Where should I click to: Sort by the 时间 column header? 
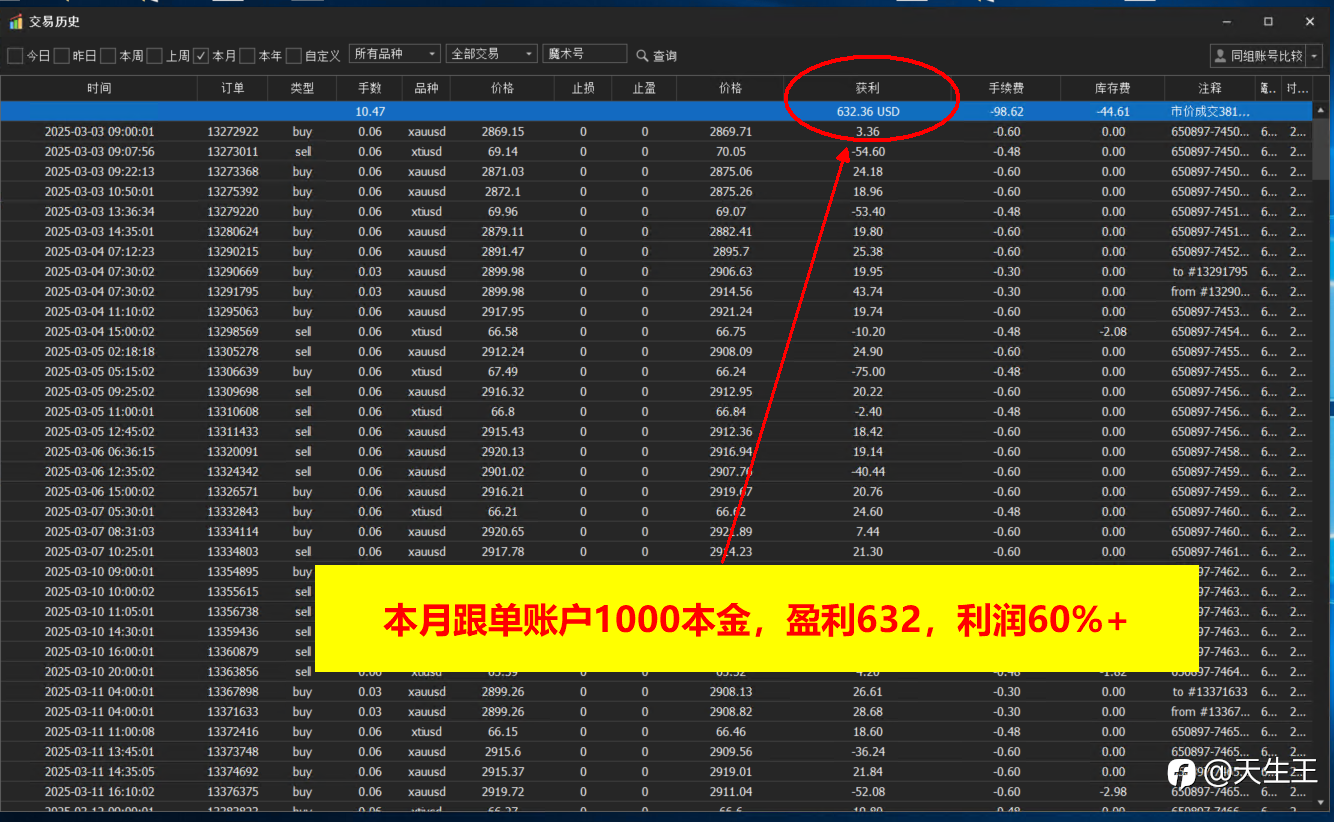point(99,88)
